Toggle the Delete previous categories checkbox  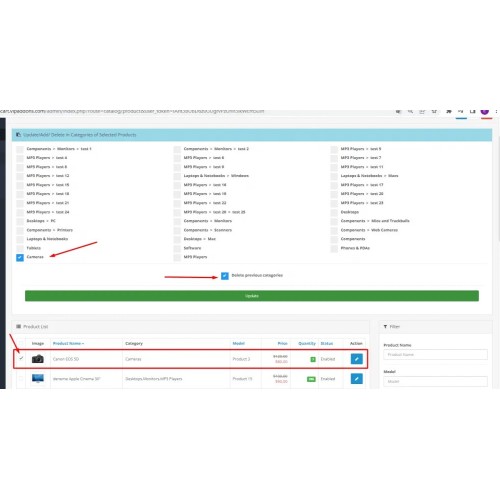tap(225, 276)
